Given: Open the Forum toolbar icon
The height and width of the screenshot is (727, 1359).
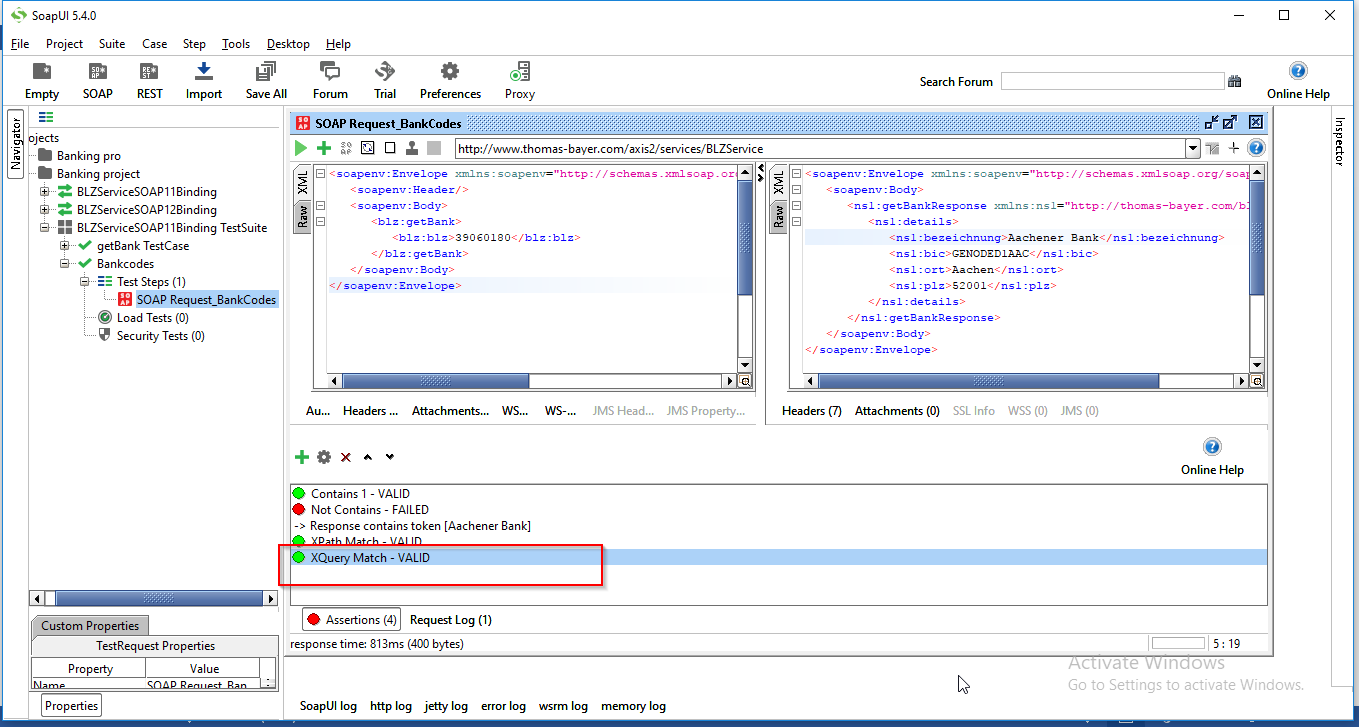Looking at the screenshot, I should [330, 80].
